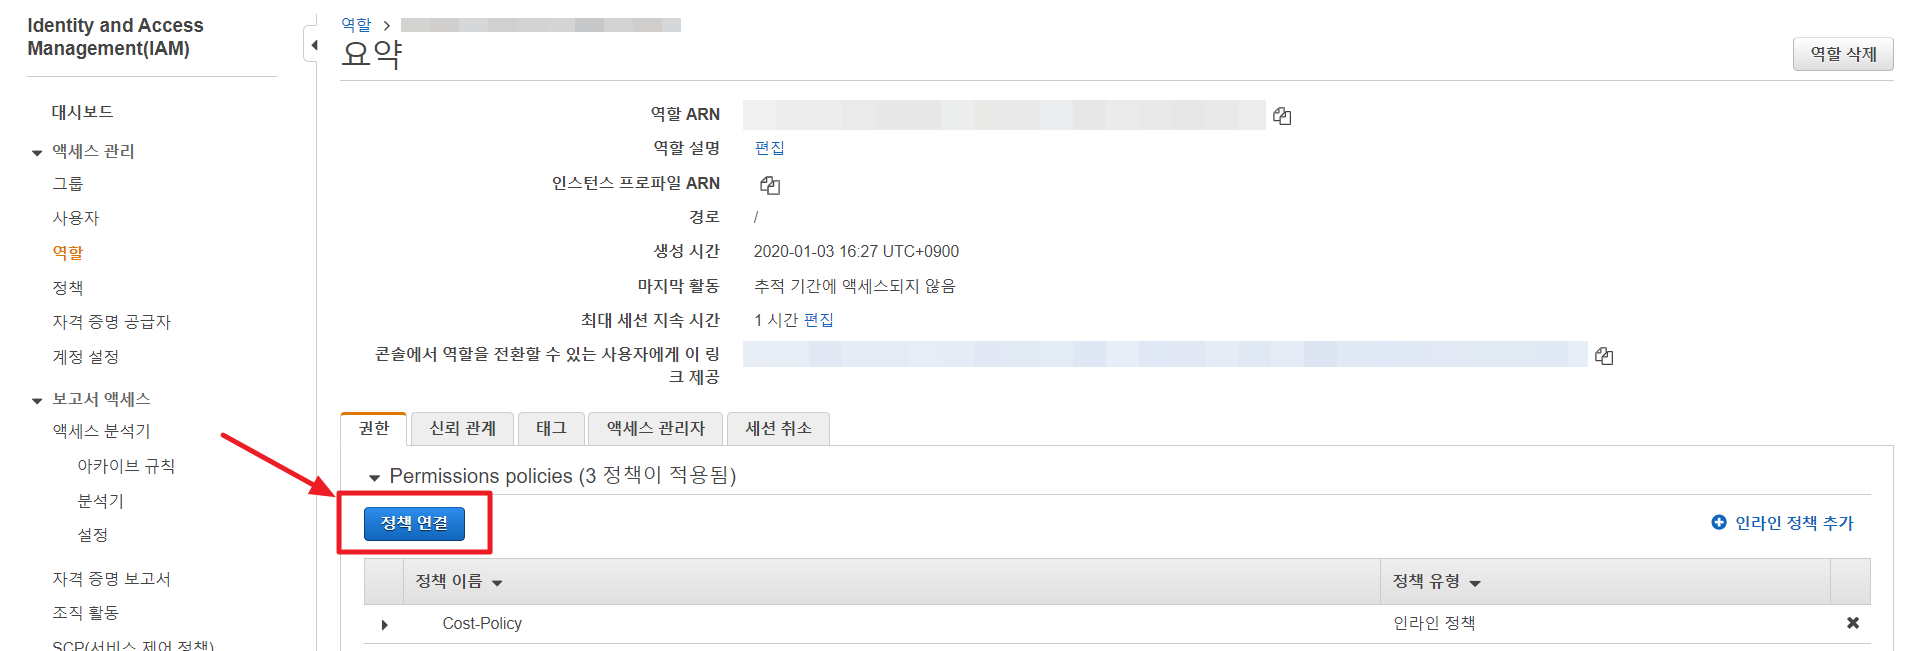Click the 역할 삭제 button
The width and height of the screenshot is (1912, 651).
coord(1842,54)
